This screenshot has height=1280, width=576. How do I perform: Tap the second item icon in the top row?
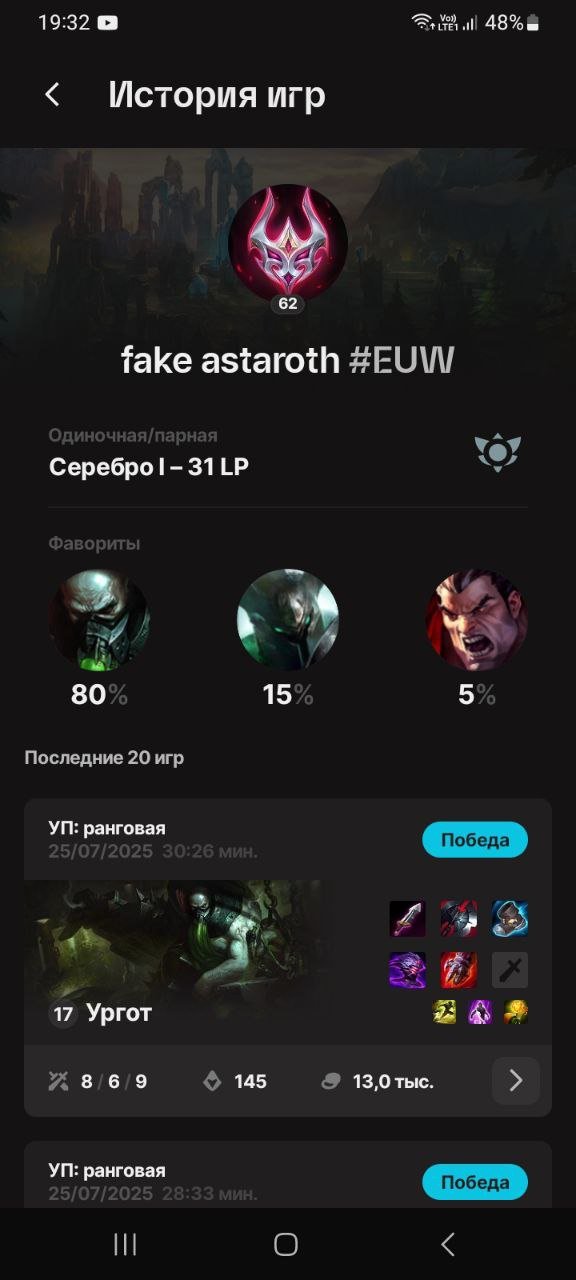tap(459, 918)
